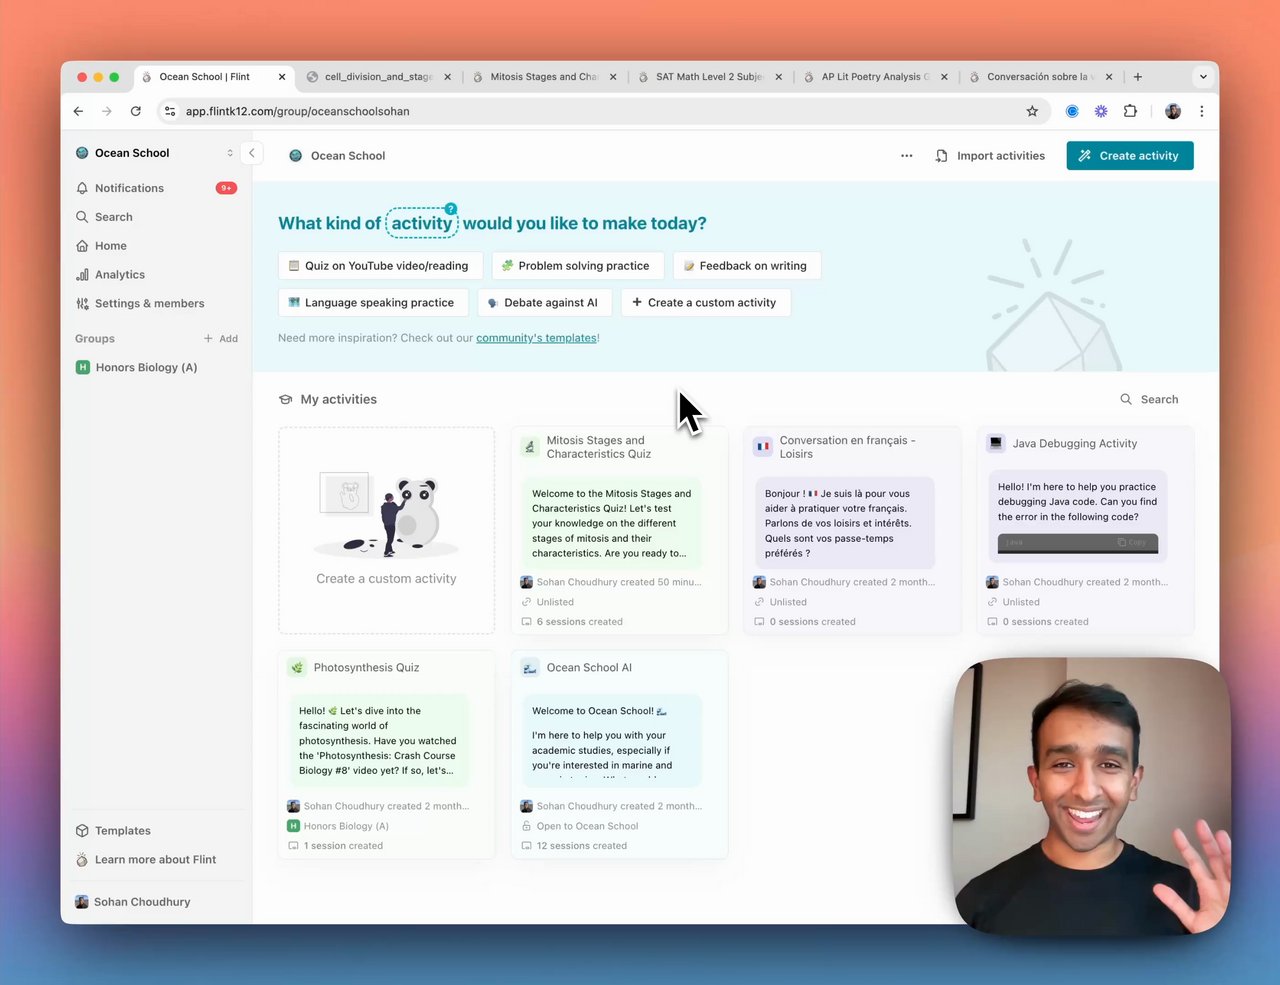Click Create a custom activity chip
Viewport: 1280px width, 985px height.
(705, 303)
